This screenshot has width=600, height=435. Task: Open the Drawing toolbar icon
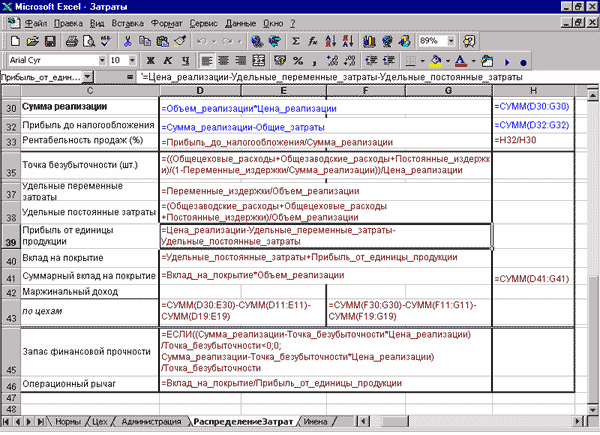[x=404, y=41]
